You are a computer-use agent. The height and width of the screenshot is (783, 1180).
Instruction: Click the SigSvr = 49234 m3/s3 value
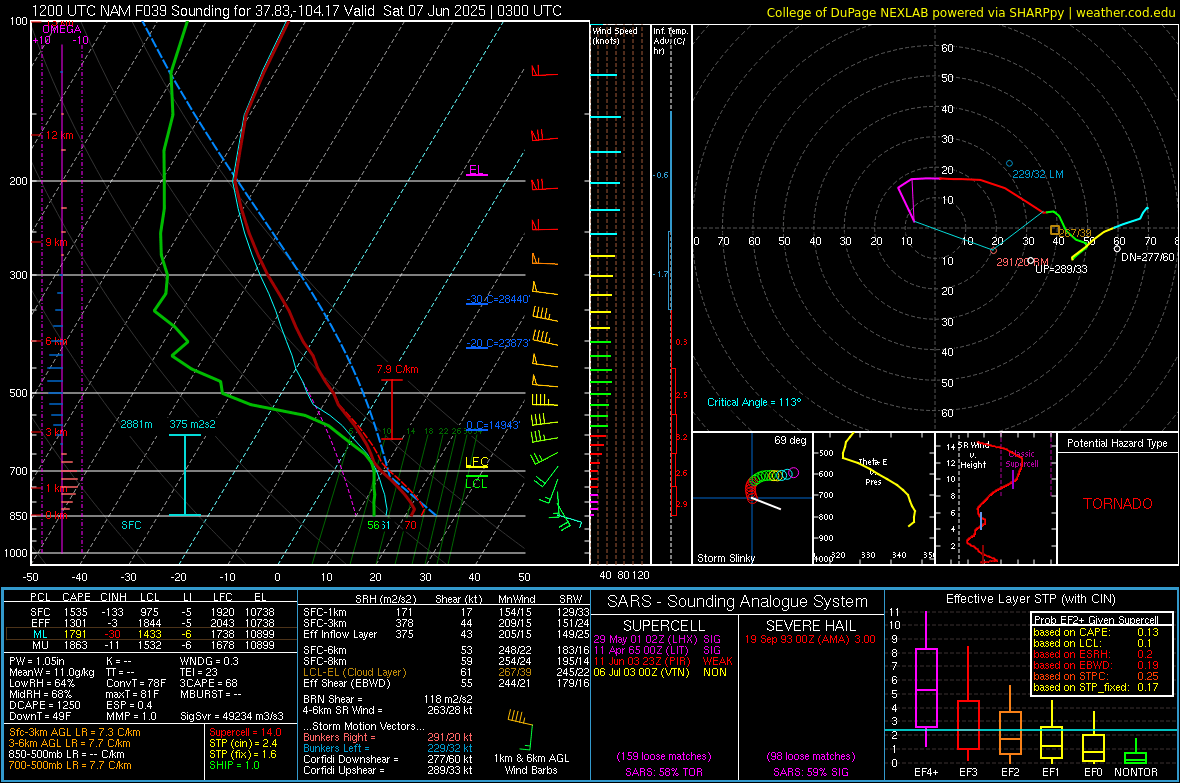coord(232,716)
